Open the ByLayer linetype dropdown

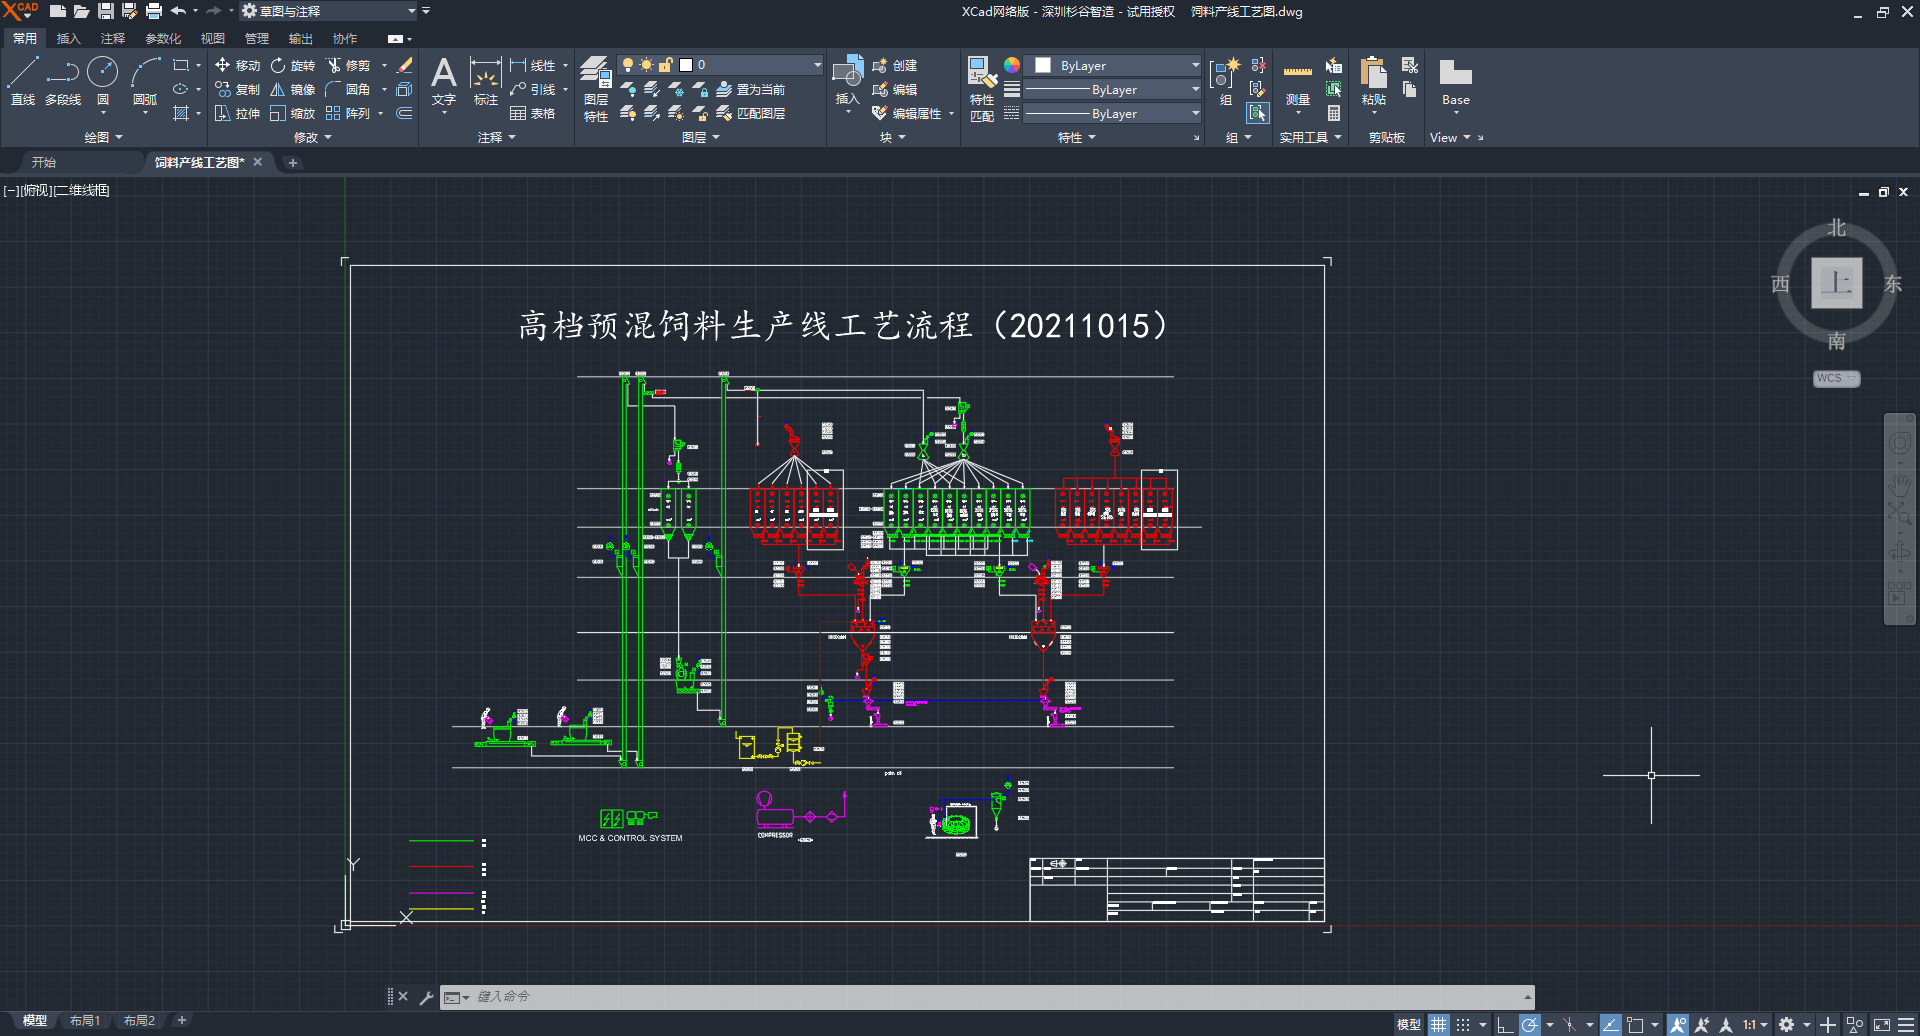tap(1195, 113)
